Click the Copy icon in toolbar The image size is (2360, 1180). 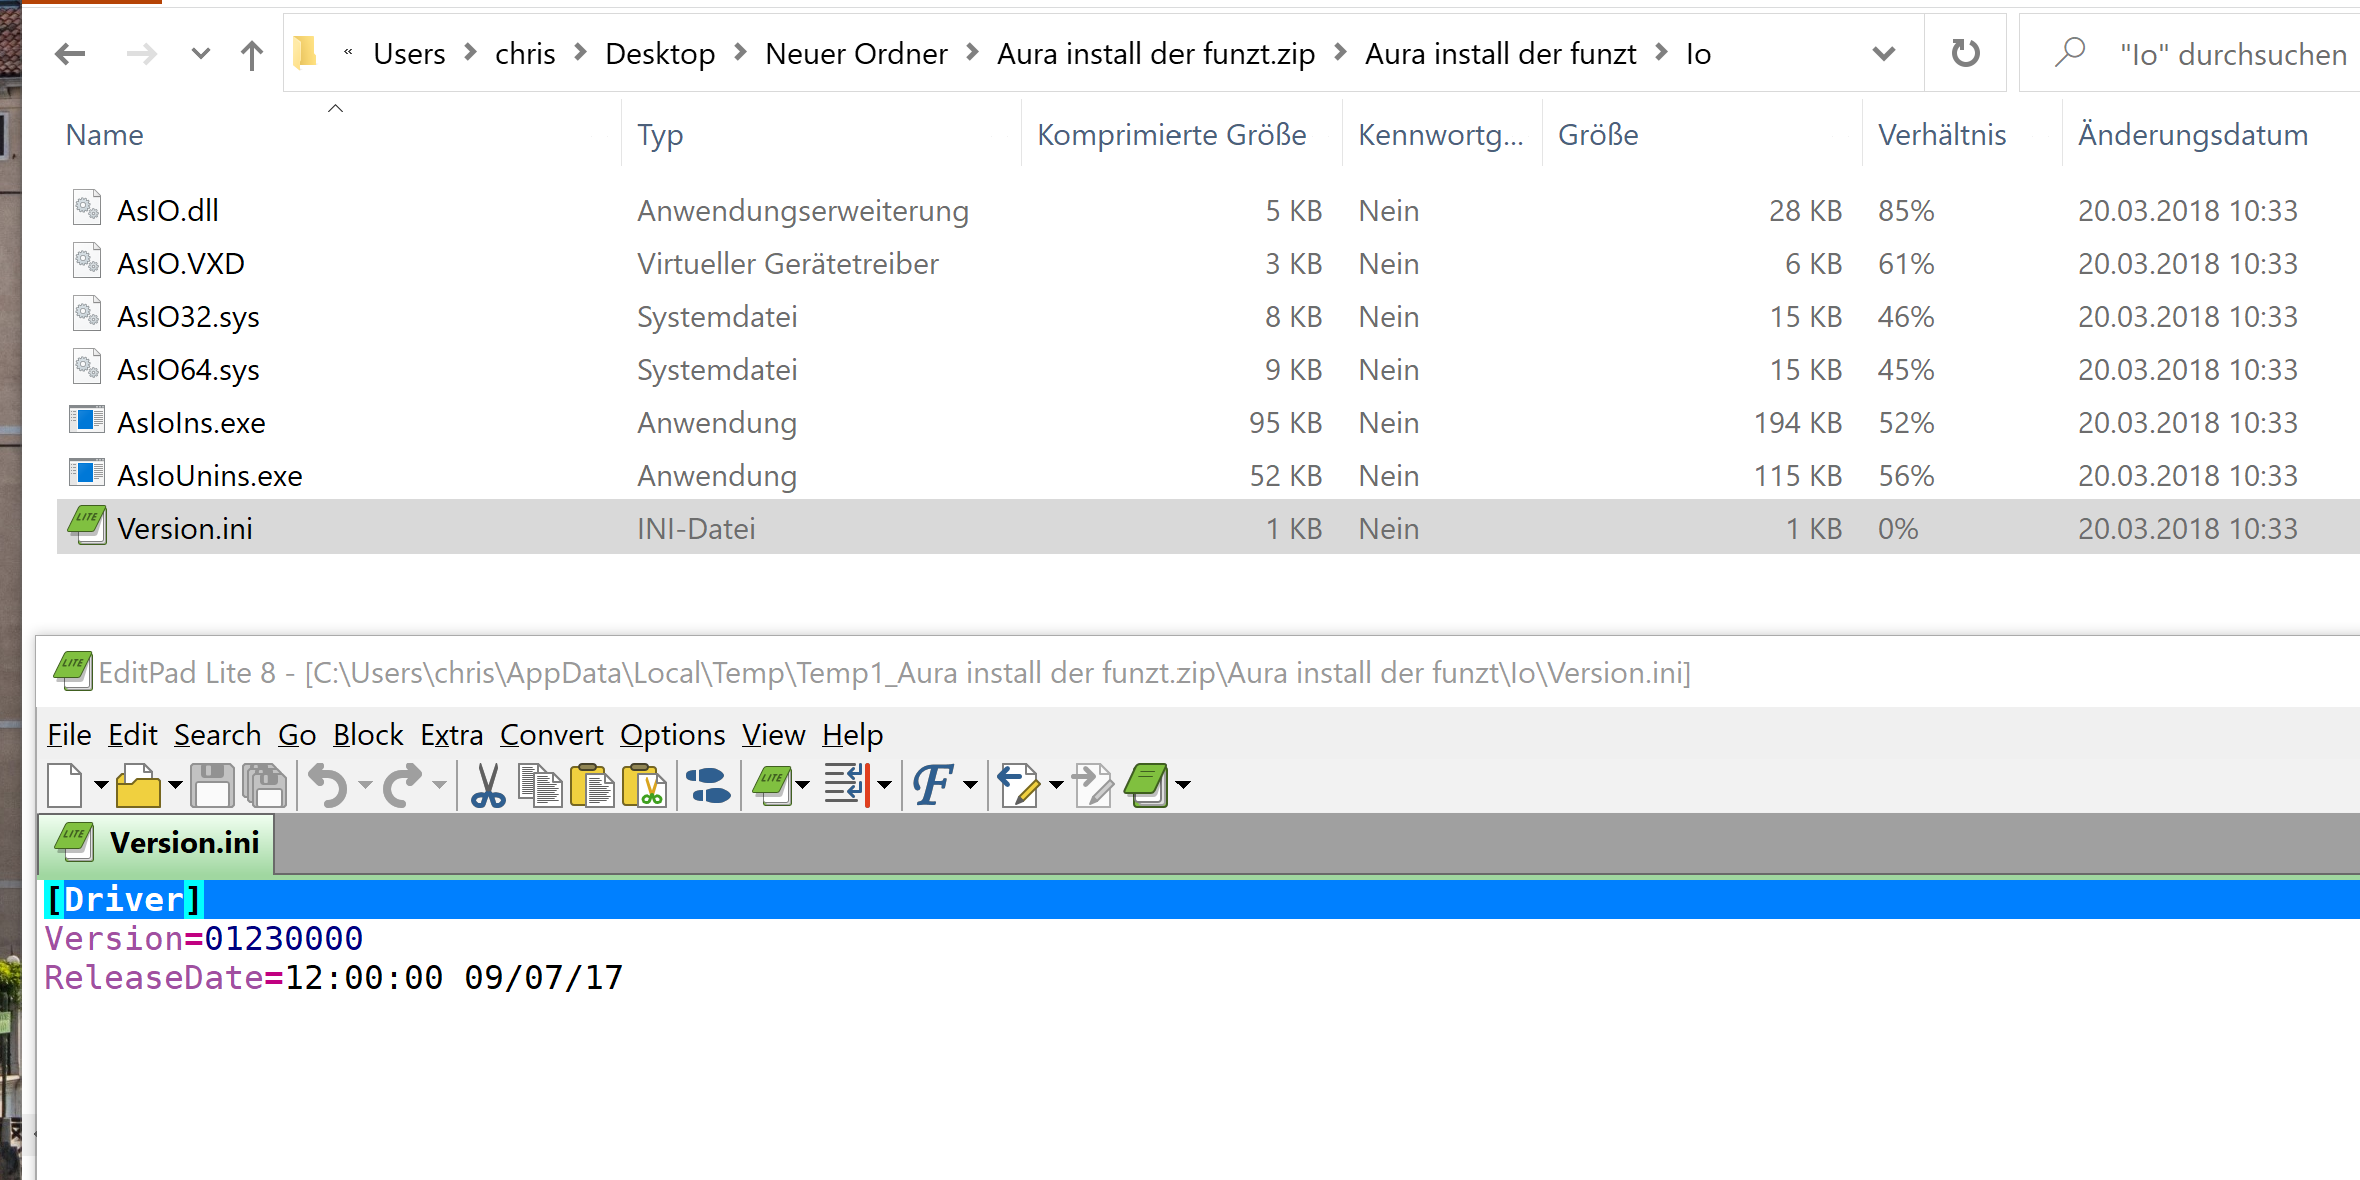[x=540, y=785]
